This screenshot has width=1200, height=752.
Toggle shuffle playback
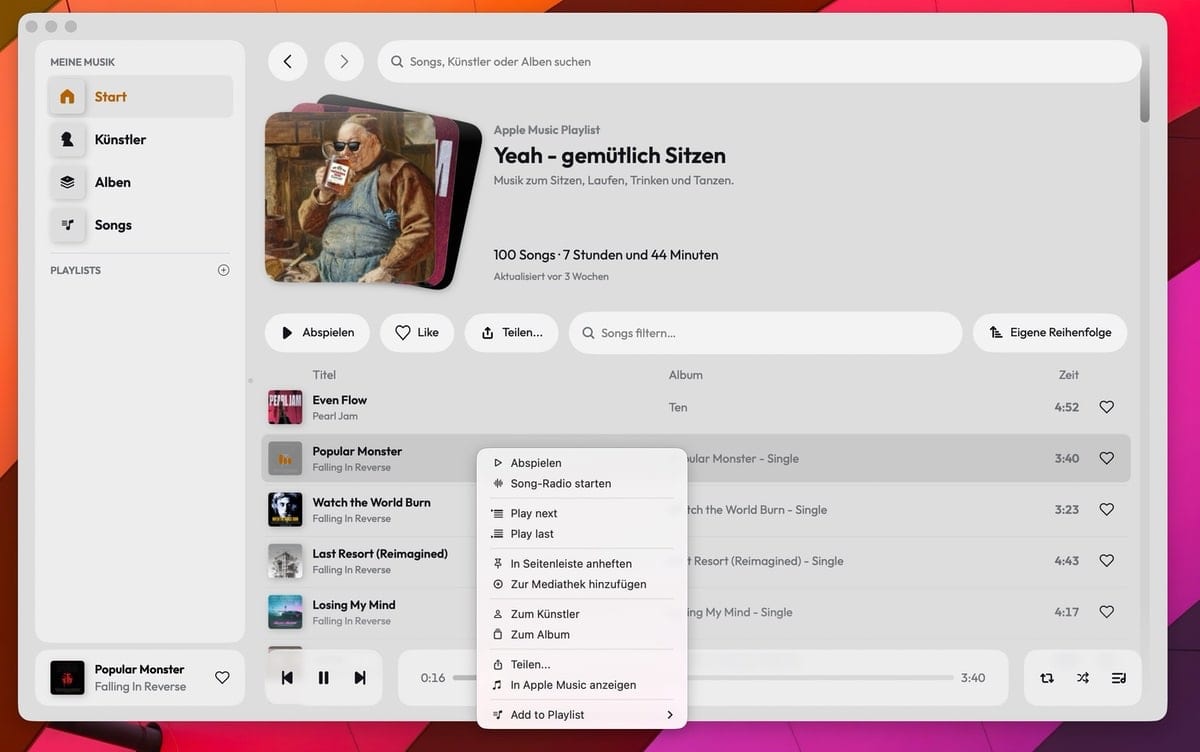coord(1083,678)
